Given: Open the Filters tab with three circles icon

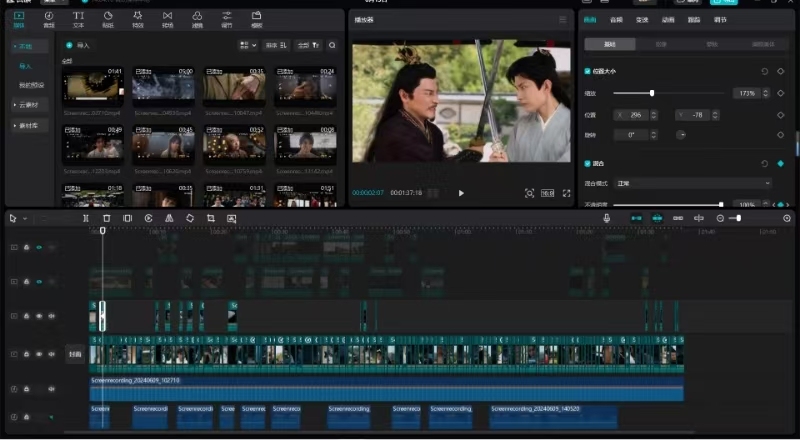Looking at the screenshot, I should [x=197, y=19].
